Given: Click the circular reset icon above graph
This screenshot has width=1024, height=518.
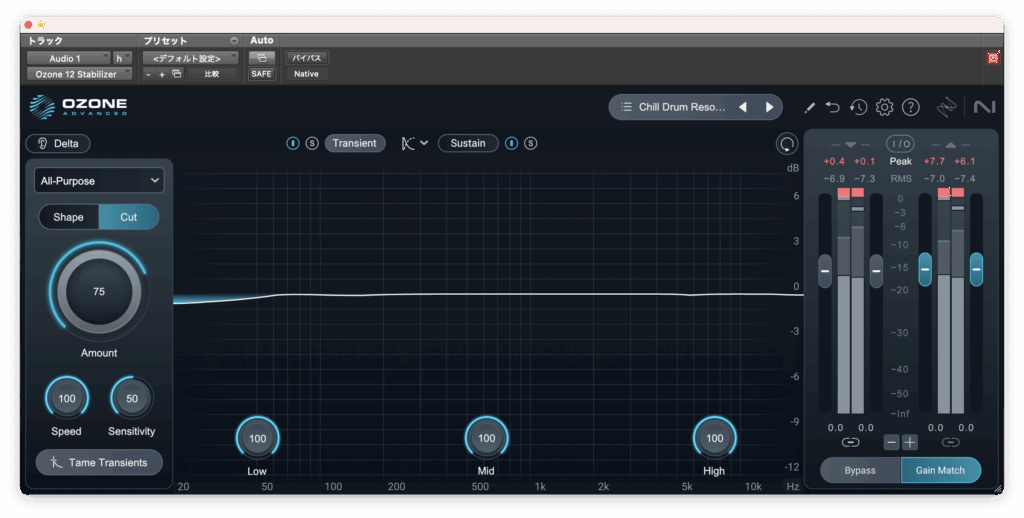Looking at the screenshot, I should (x=787, y=144).
